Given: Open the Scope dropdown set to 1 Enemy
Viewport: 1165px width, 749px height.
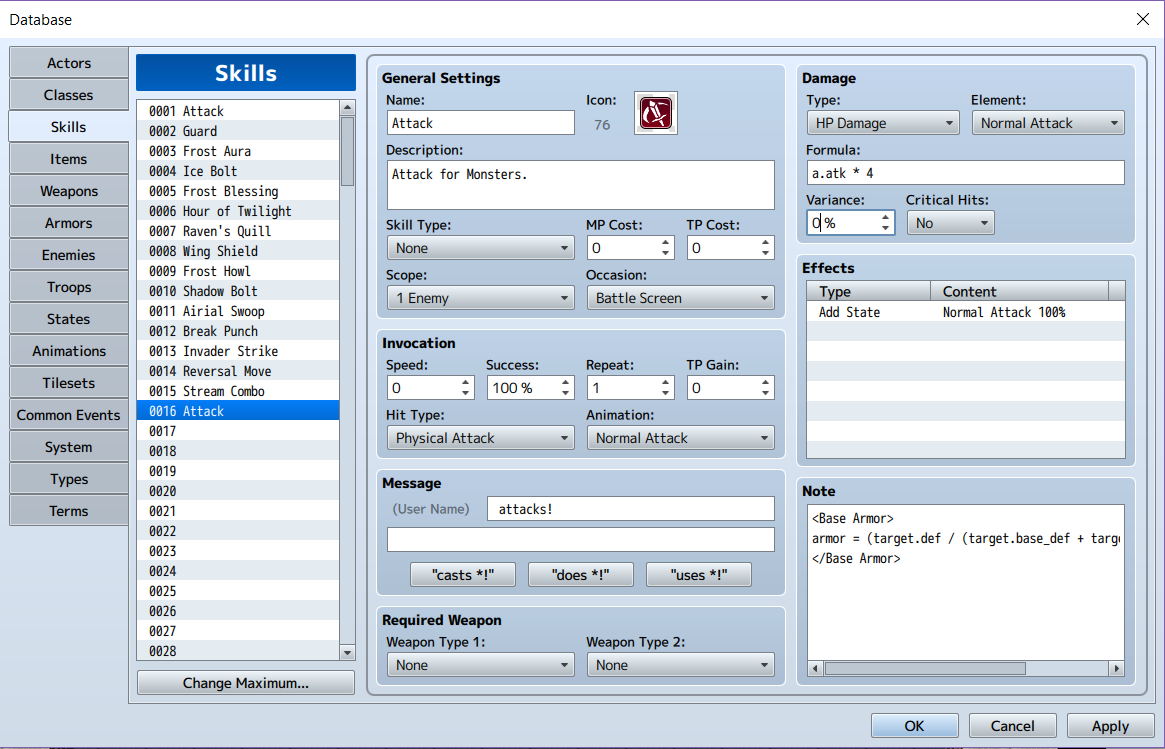Looking at the screenshot, I should [480, 298].
